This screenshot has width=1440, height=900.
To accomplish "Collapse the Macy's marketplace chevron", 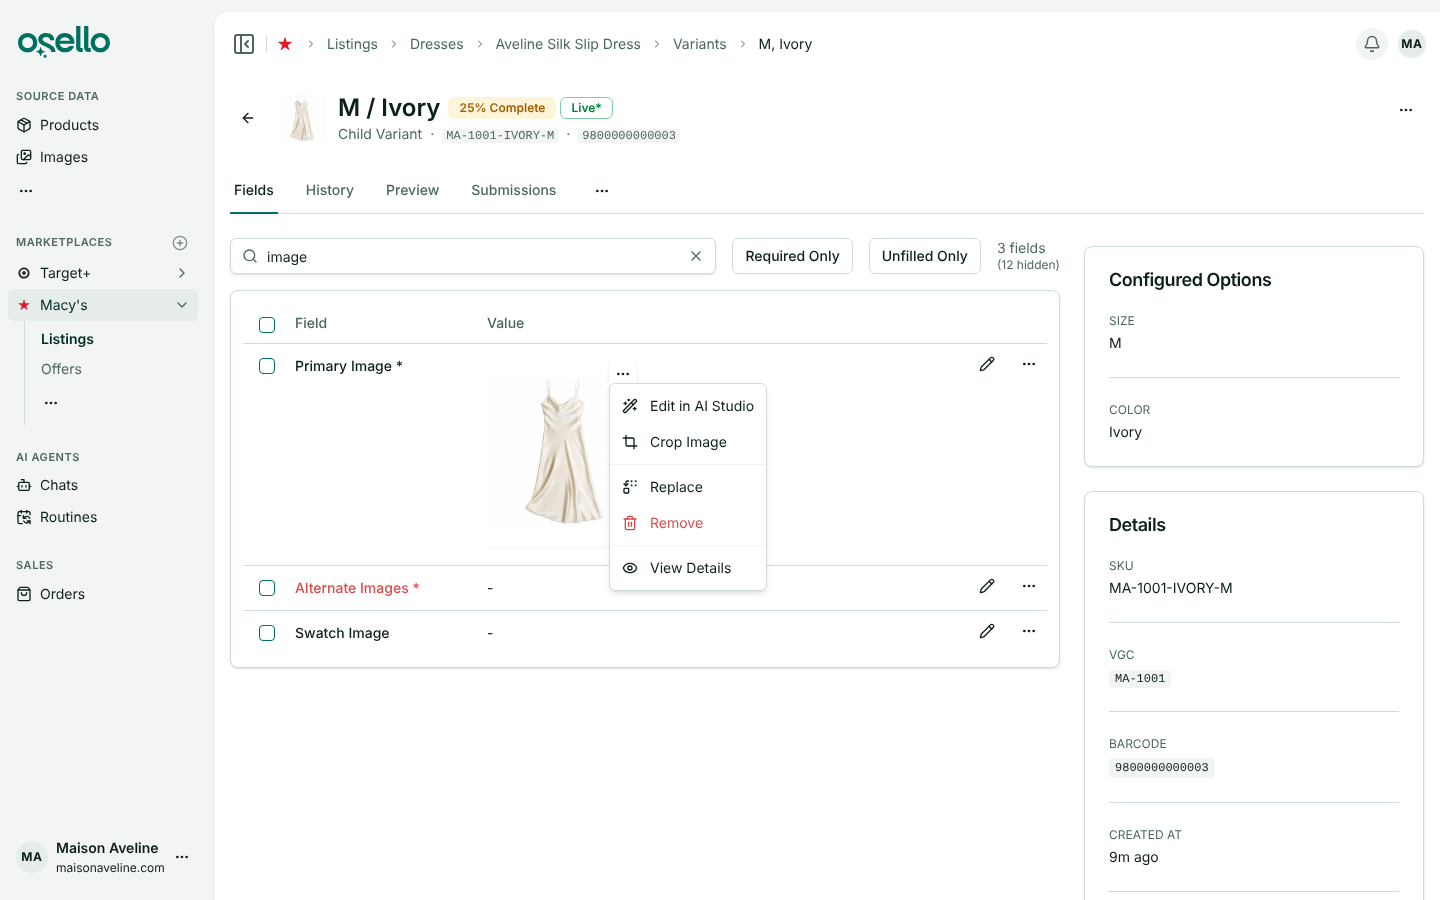I will point(182,305).
